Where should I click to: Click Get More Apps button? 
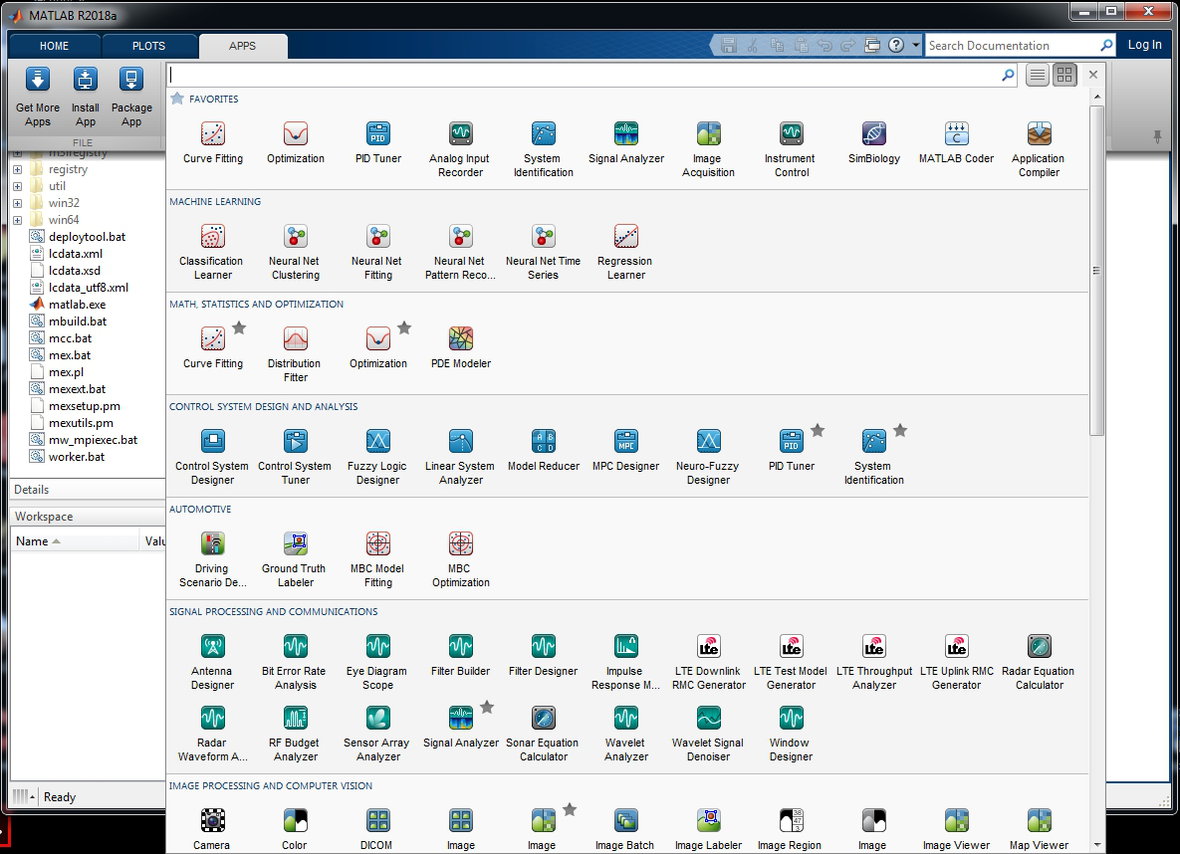click(x=38, y=98)
